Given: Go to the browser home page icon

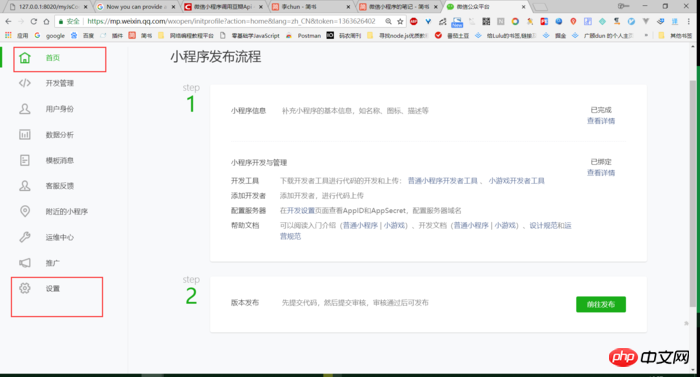Looking at the screenshot, I should (46, 21).
